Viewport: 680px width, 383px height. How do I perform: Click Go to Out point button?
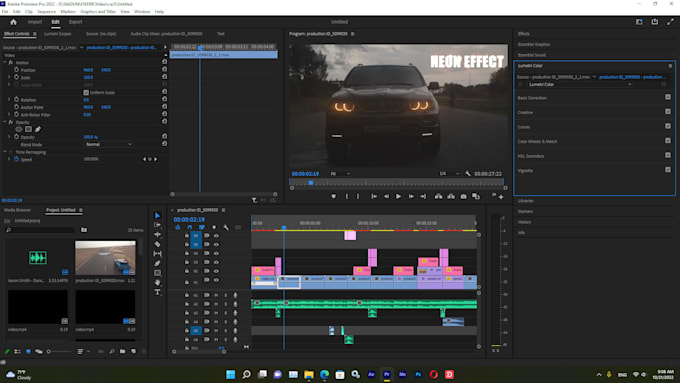point(423,196)
